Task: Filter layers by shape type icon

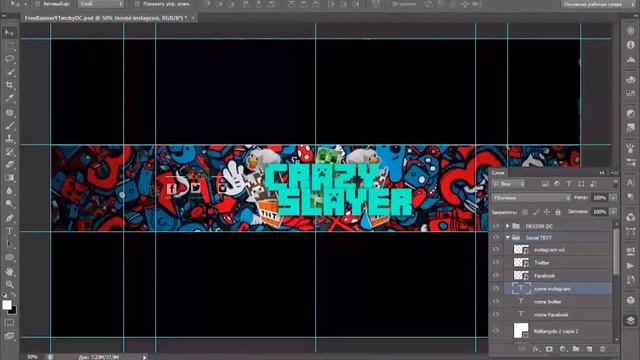Action: [581, 184]
